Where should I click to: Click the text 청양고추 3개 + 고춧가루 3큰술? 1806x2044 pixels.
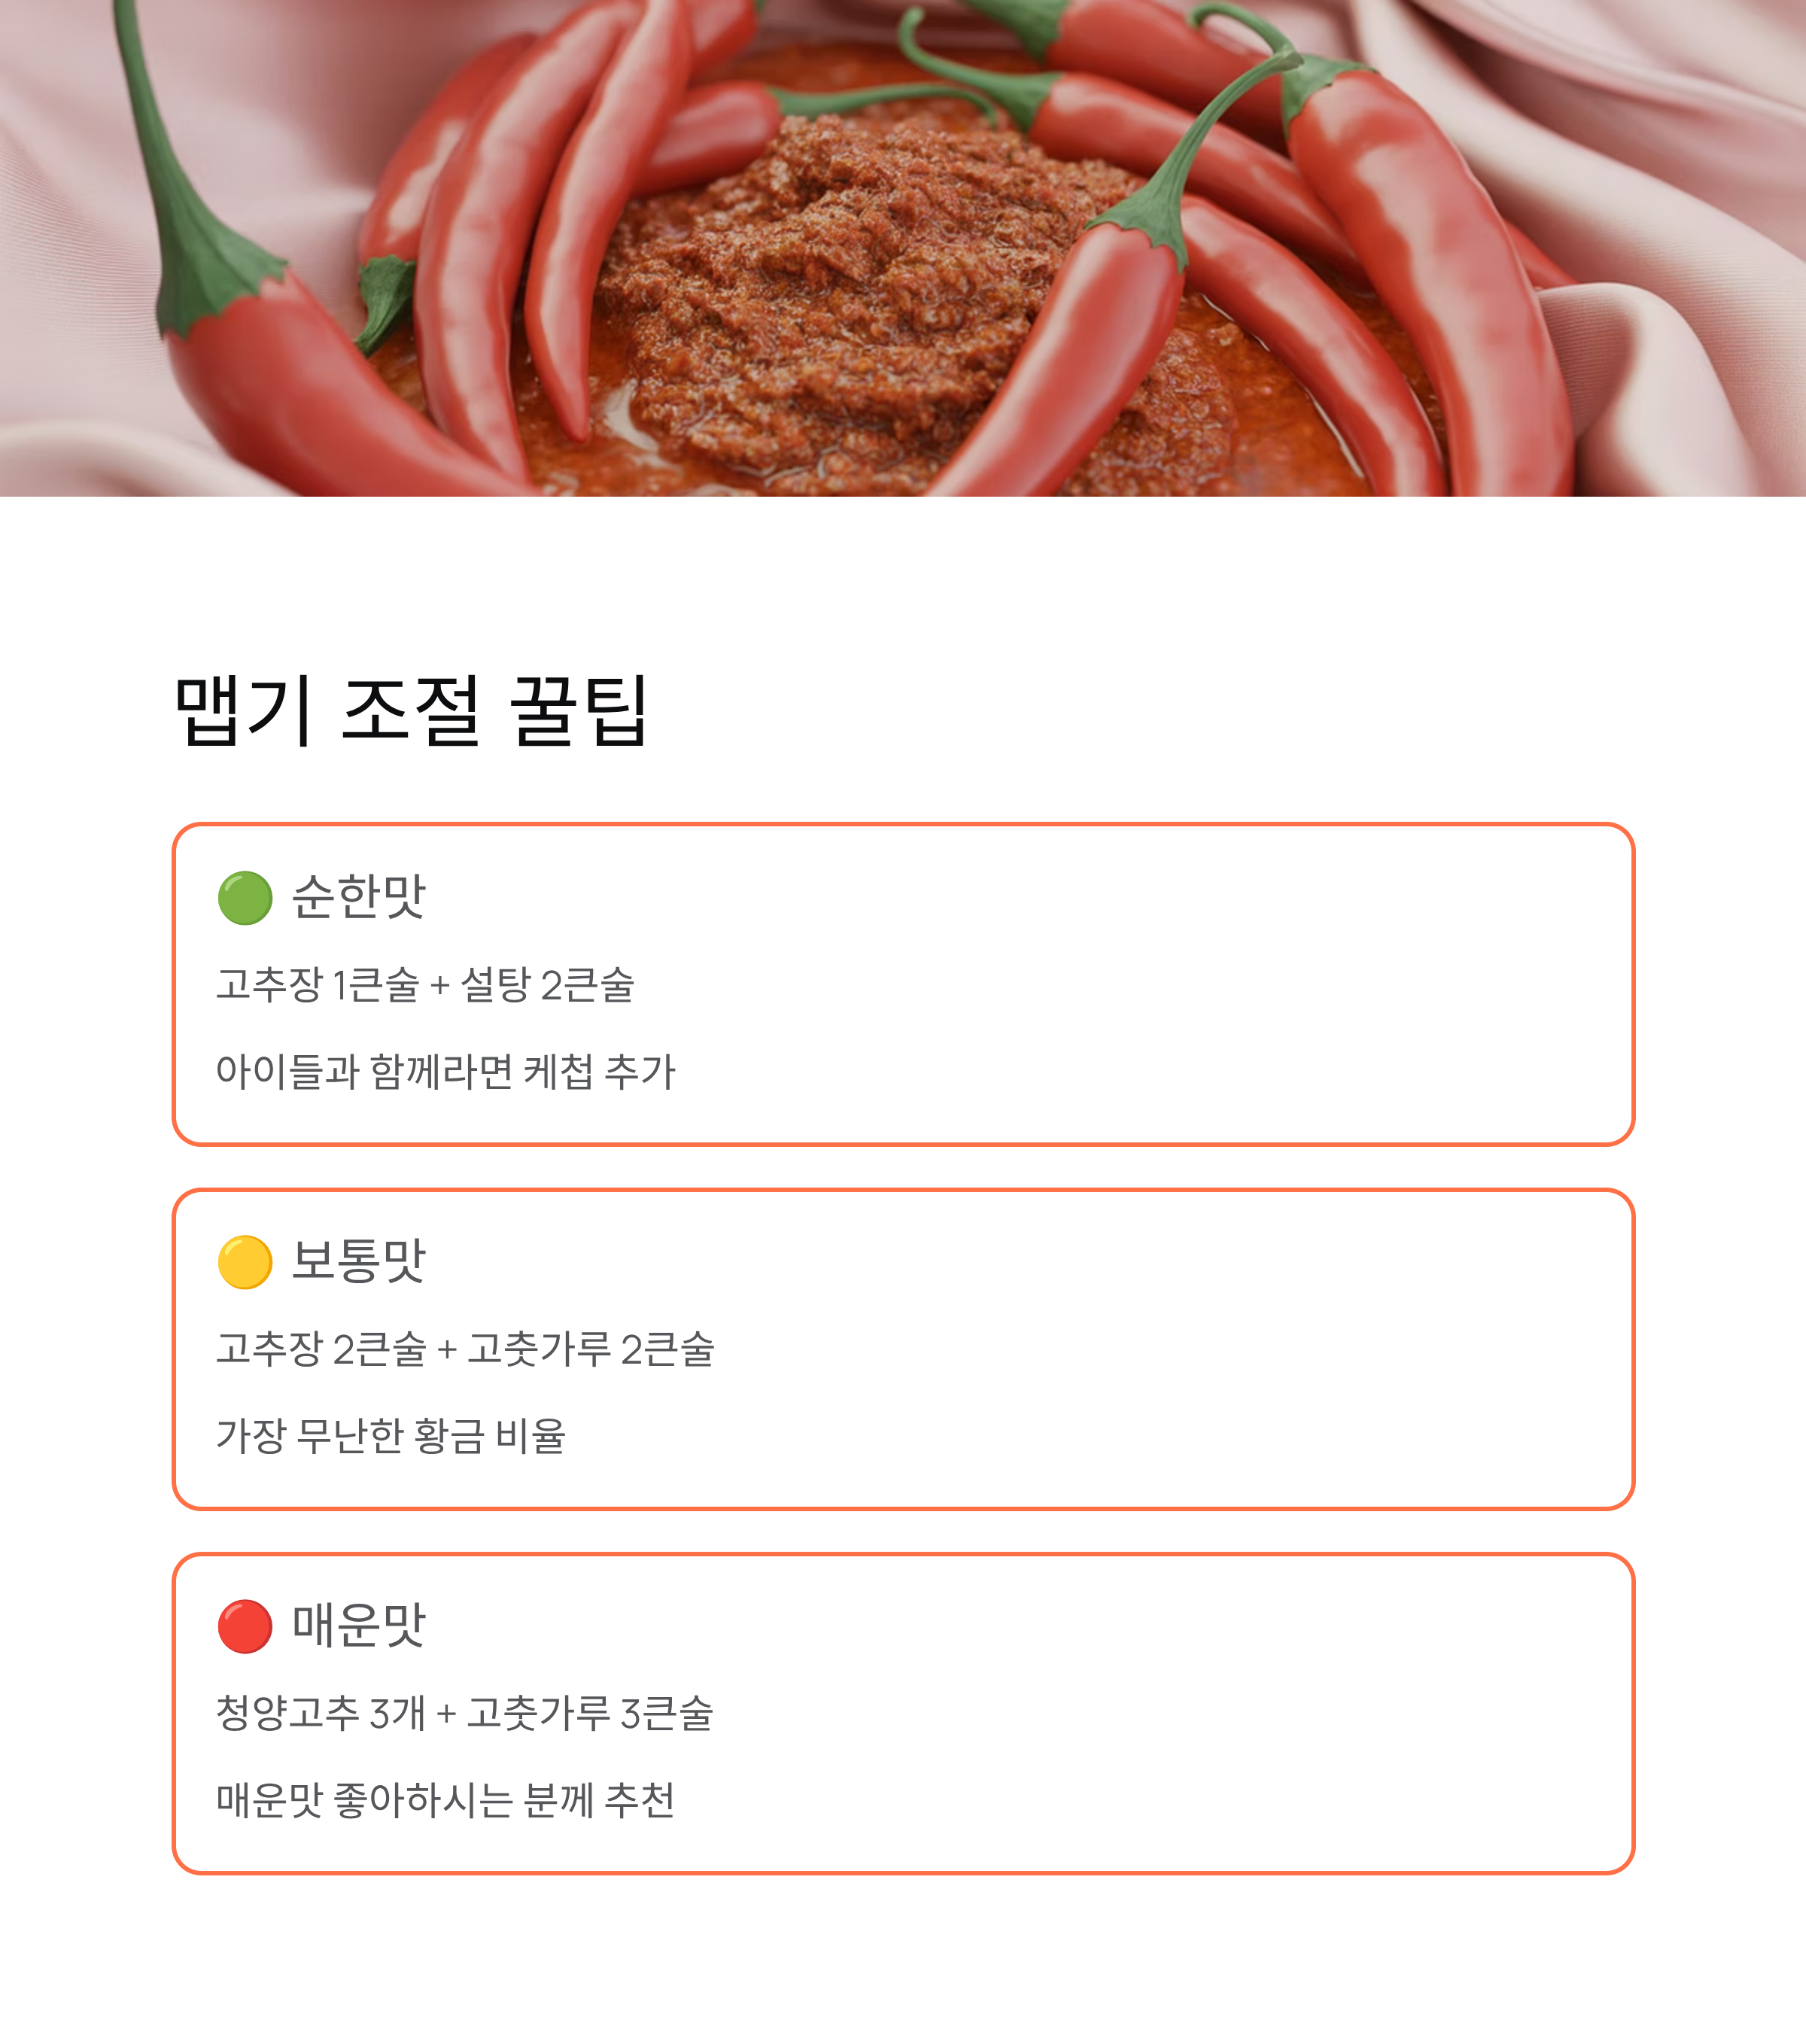465,1712
